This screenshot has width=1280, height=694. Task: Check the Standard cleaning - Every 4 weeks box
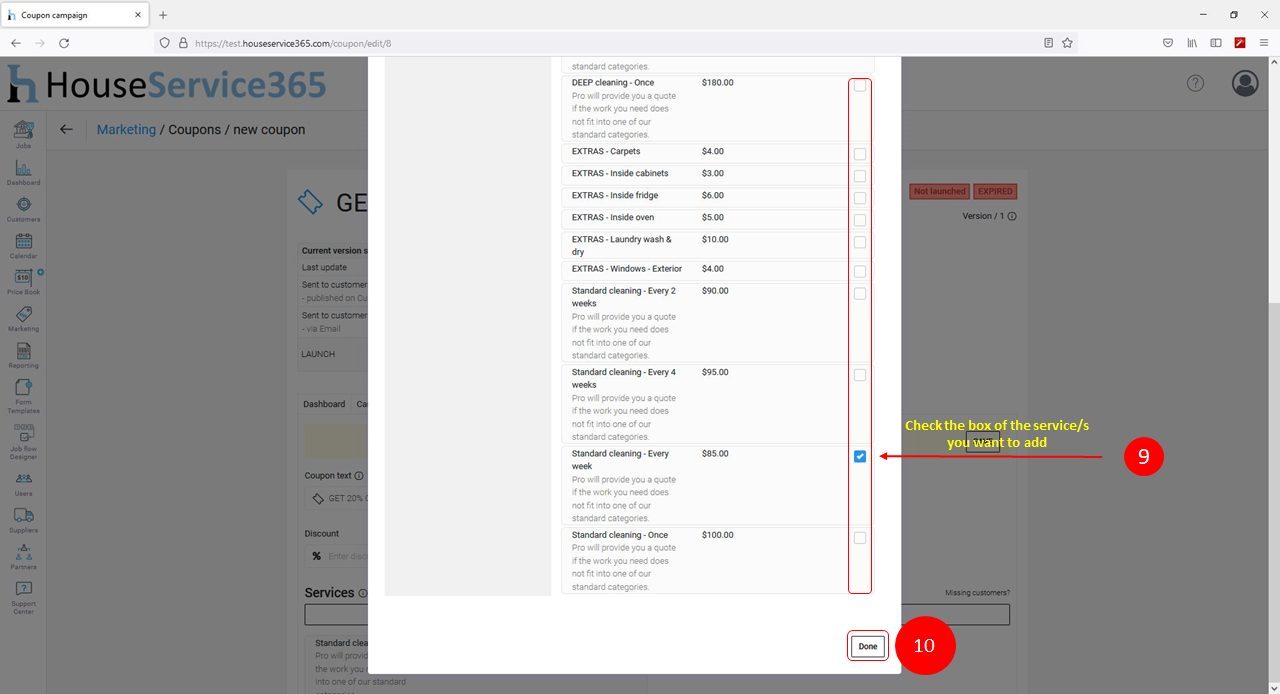pos(860,375)
